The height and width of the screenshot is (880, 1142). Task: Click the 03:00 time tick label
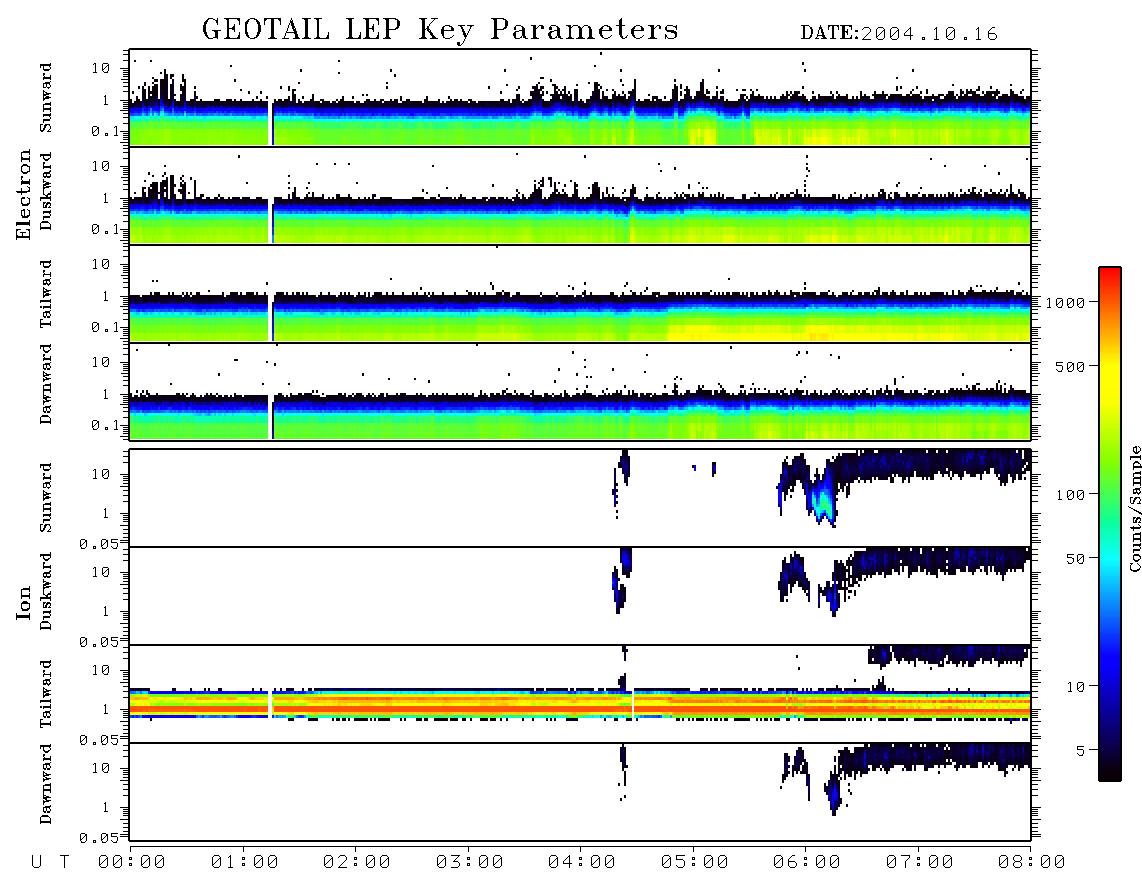click(470, 863)
